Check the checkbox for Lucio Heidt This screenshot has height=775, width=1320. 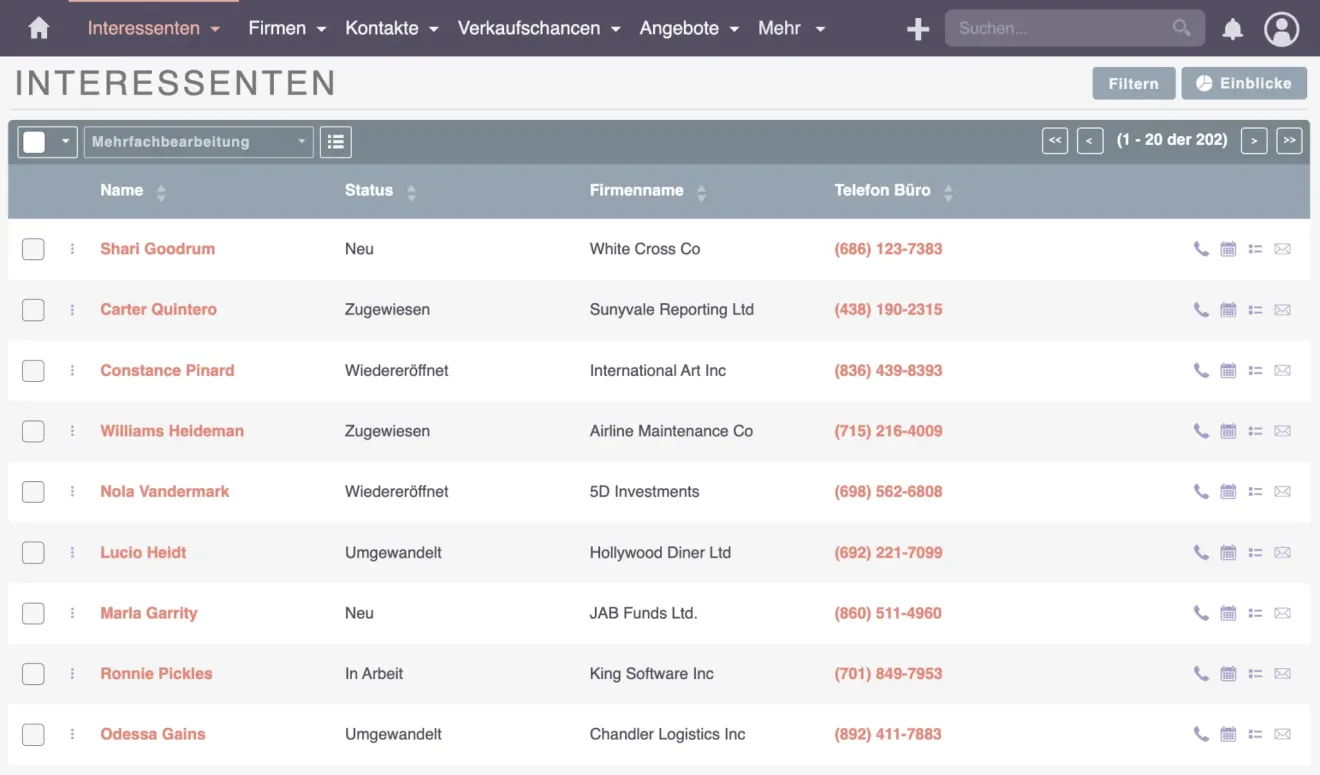click(33, 552)
